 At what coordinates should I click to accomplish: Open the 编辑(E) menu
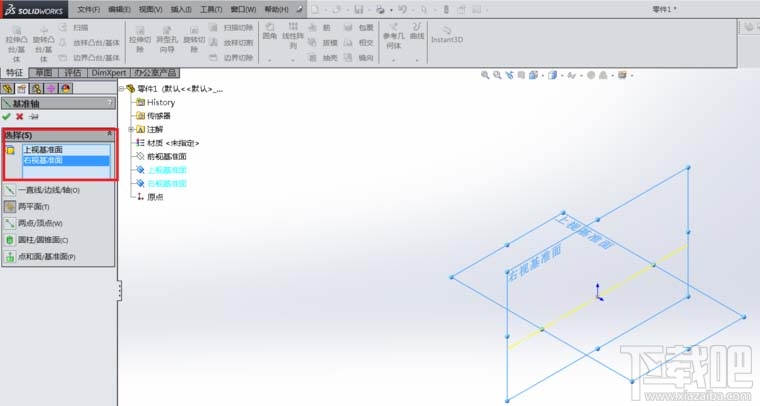(119, 9)
